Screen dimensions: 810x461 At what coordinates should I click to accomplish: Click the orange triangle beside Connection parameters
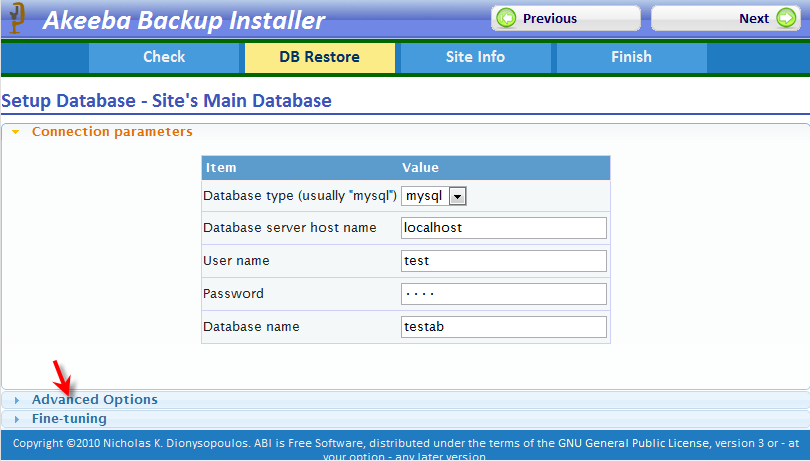pyautogui.click(x=15, y=132)
